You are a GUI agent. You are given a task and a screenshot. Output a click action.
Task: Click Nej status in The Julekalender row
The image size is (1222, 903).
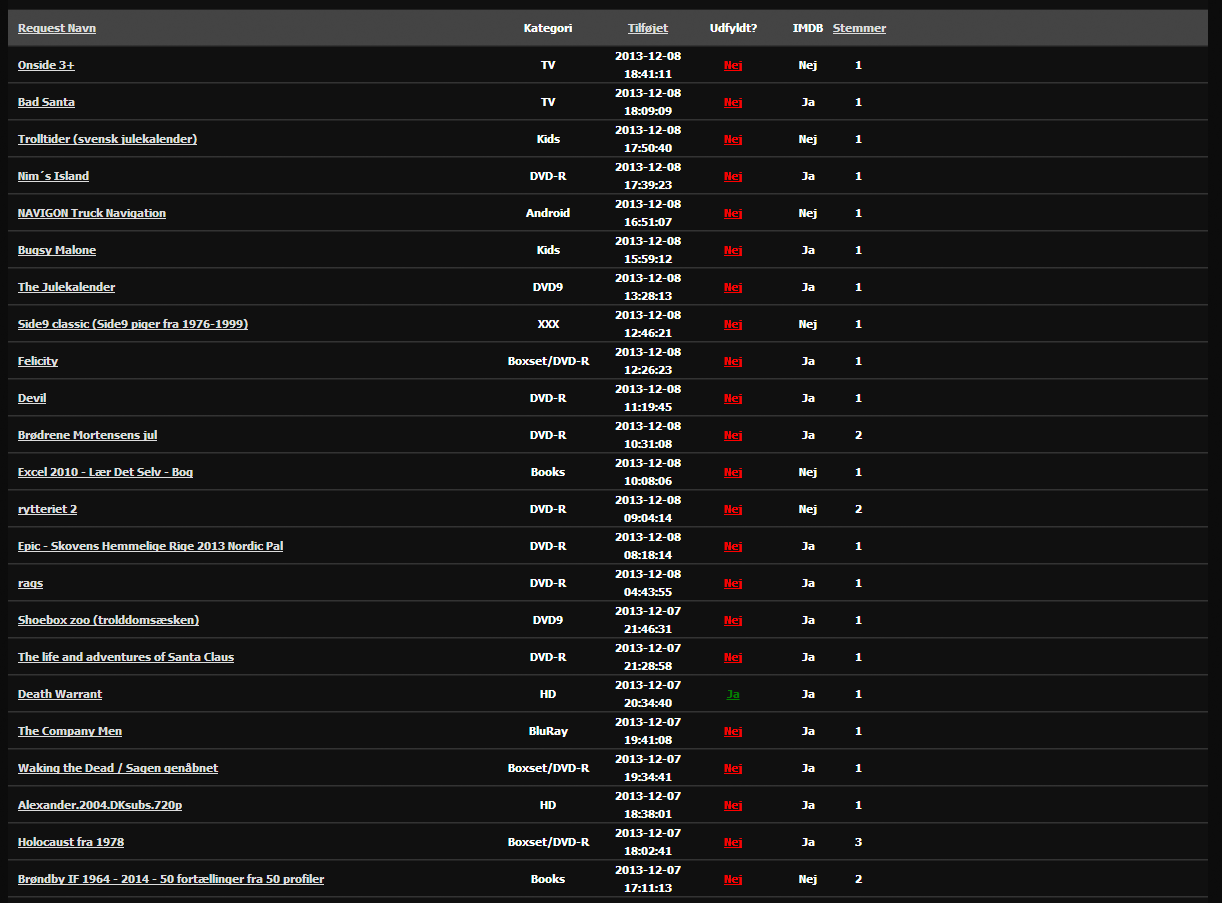coord(733,287)
